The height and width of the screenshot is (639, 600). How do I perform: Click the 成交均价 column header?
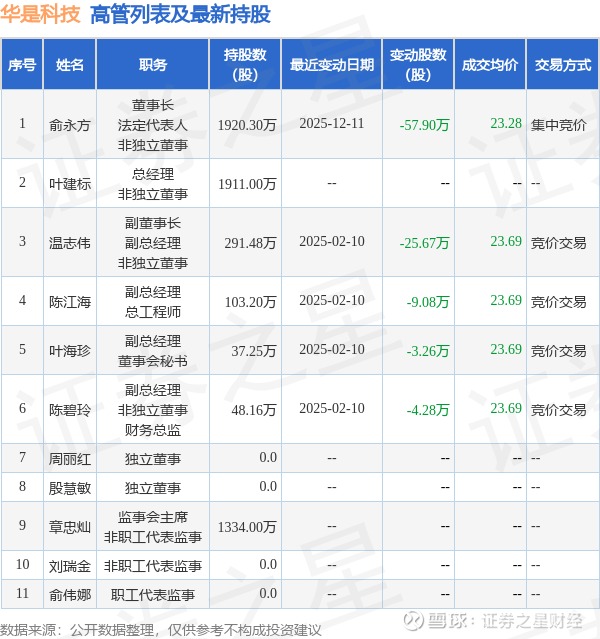pos(490,64)
